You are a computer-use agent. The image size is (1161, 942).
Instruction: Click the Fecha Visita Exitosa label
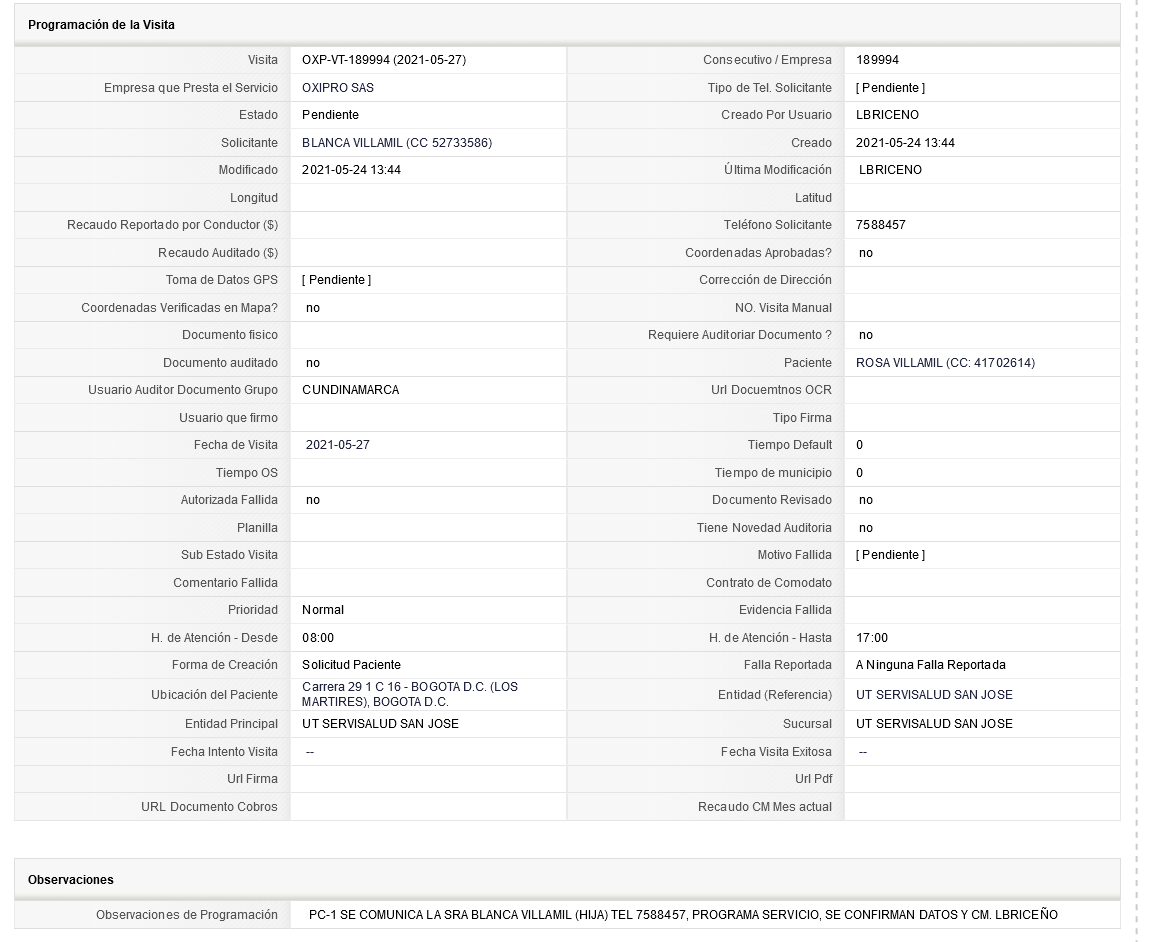(777, 752)
